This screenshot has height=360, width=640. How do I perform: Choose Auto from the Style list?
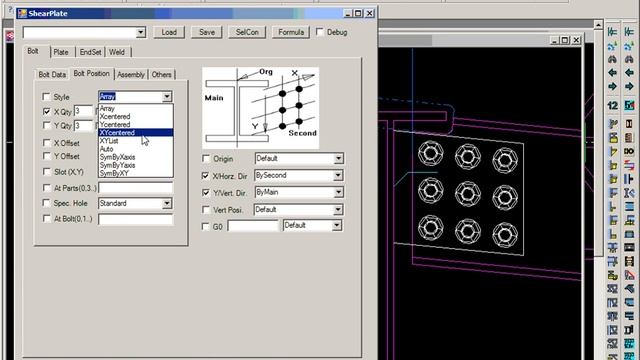tap(136, 149)
